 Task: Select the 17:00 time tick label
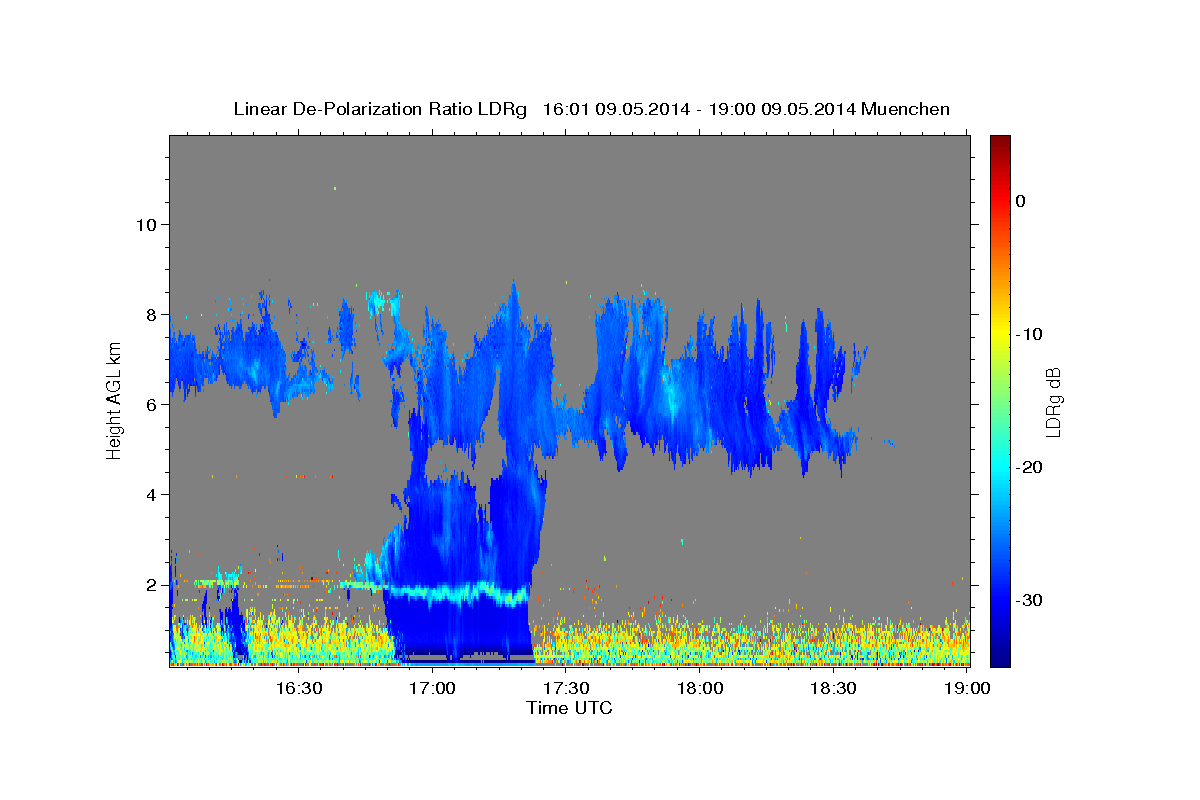pos(432,688)
